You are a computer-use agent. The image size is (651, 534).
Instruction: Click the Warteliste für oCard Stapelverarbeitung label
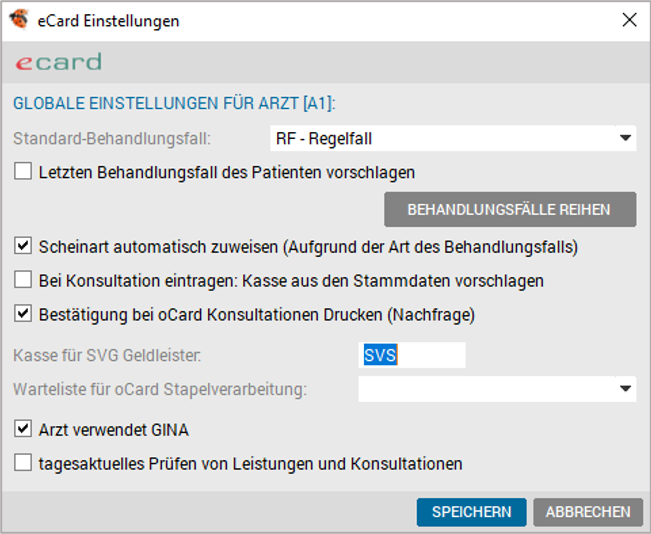pos(160,389)
